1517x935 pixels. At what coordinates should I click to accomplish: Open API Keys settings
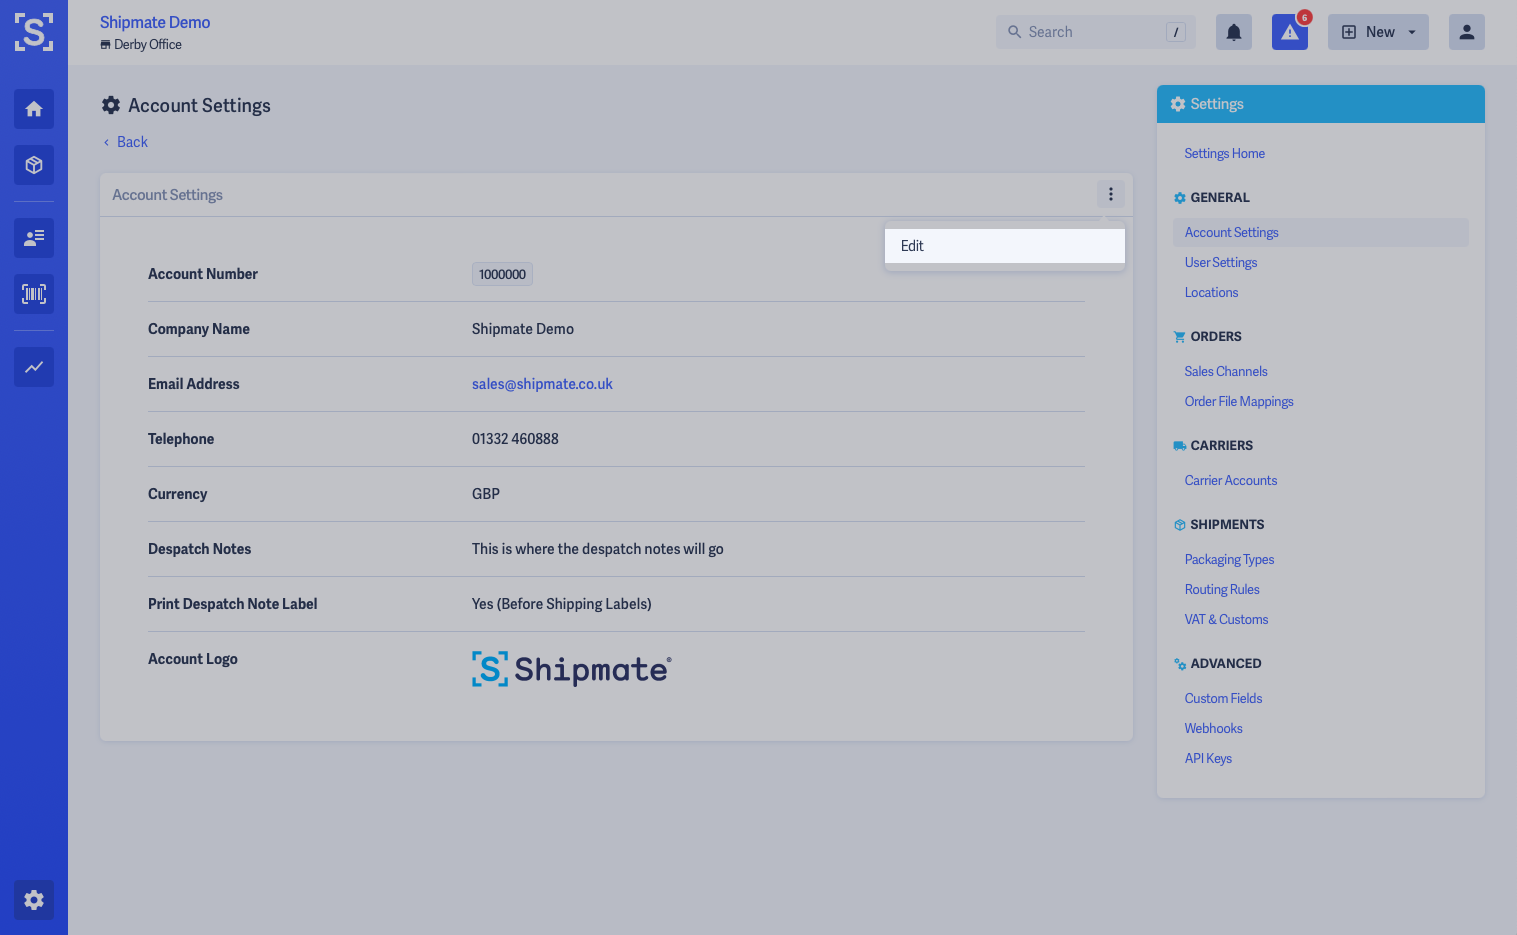point(1209,758)
